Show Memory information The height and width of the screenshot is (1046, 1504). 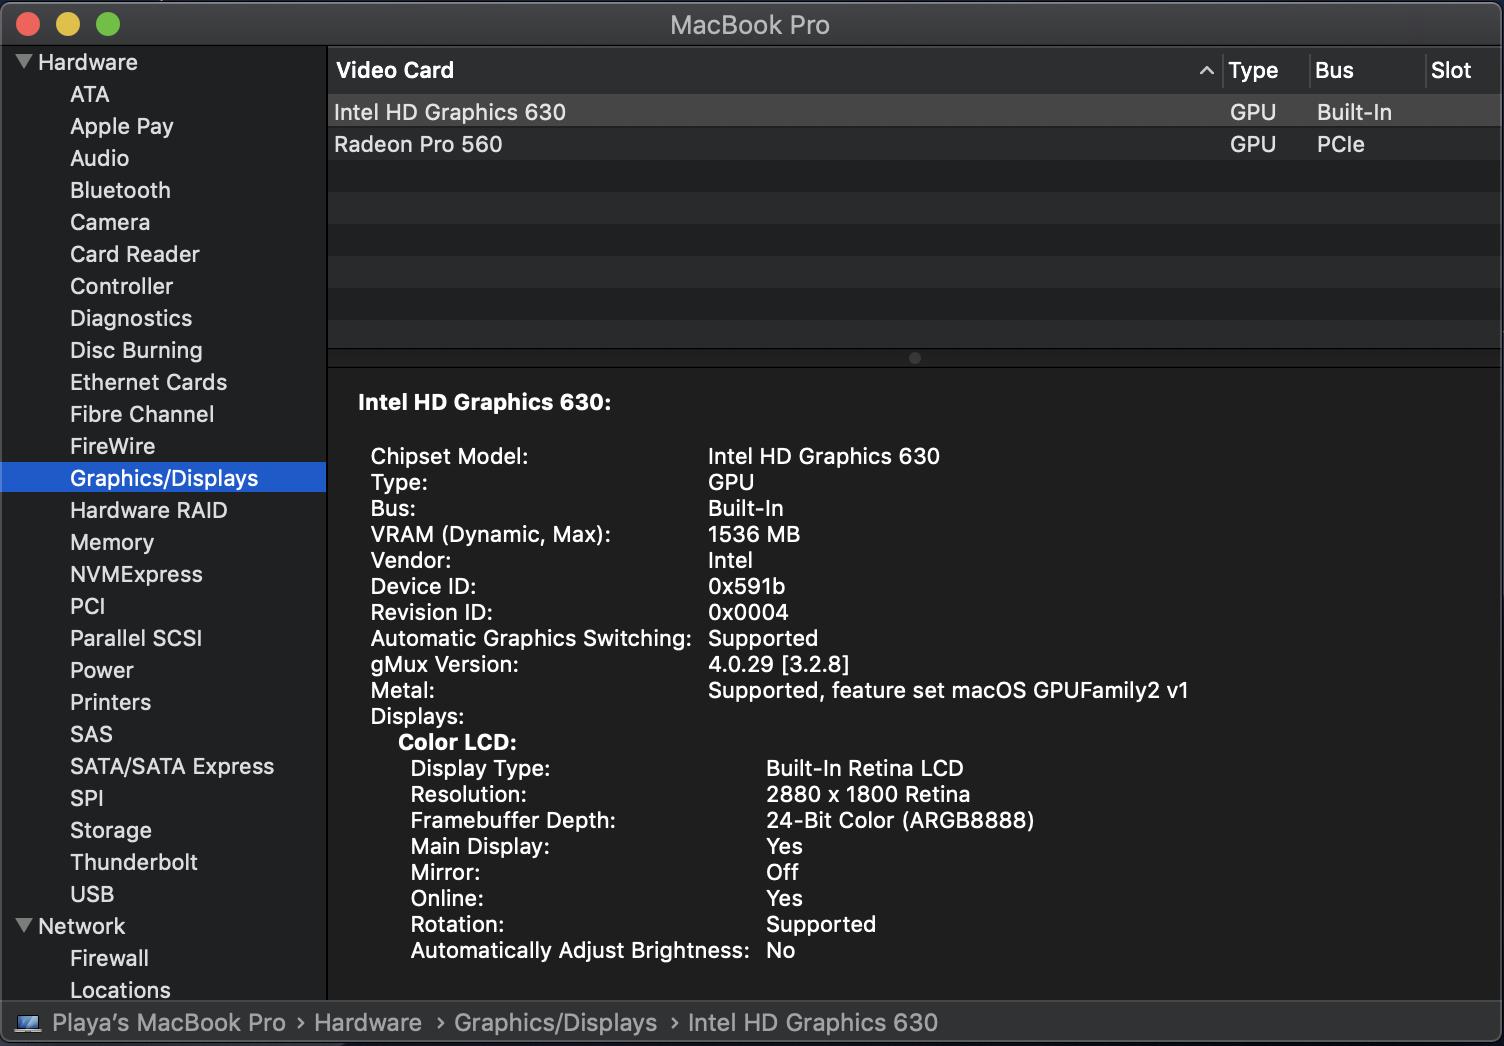pos(112,542)
